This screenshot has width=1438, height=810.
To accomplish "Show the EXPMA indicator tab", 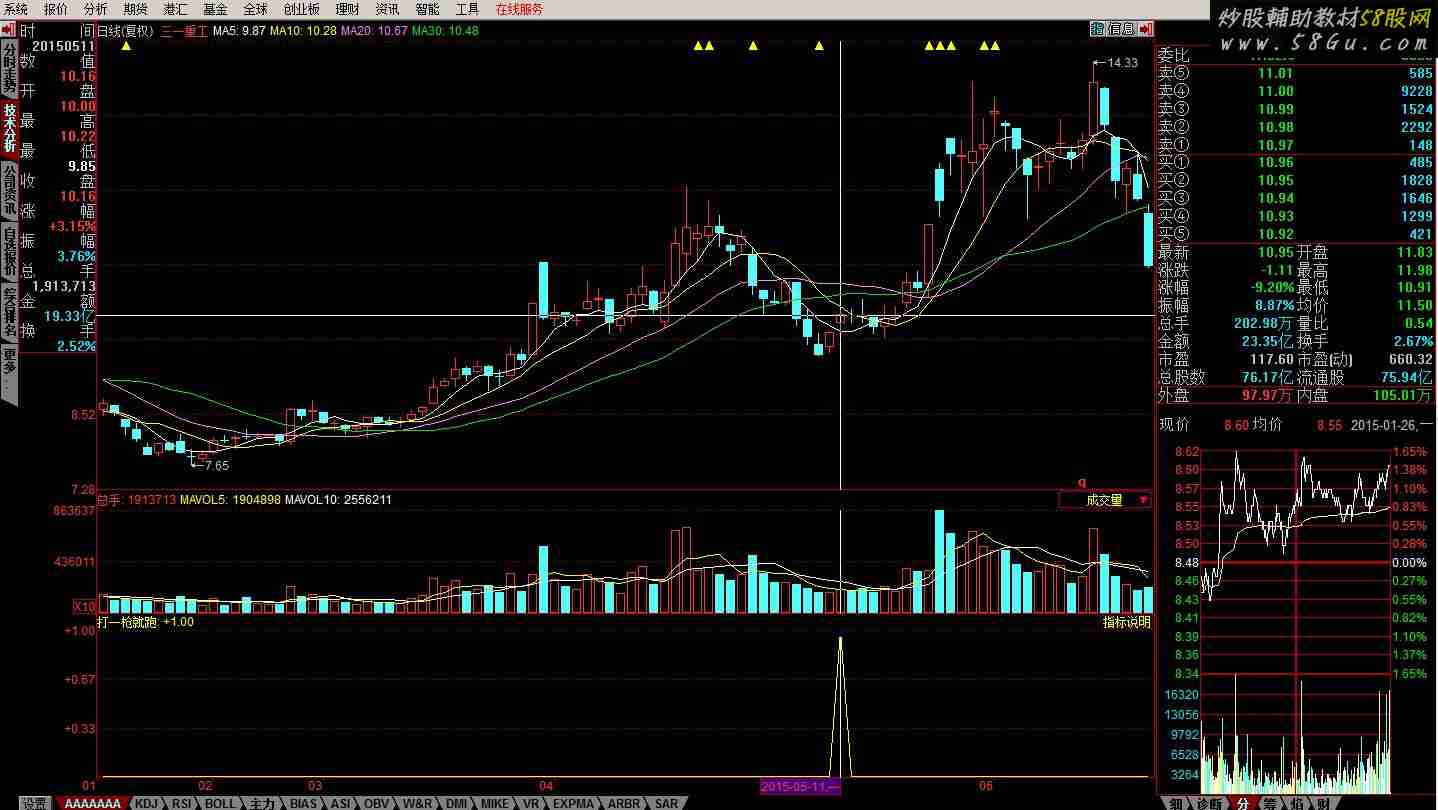I will tap(573, 803).
